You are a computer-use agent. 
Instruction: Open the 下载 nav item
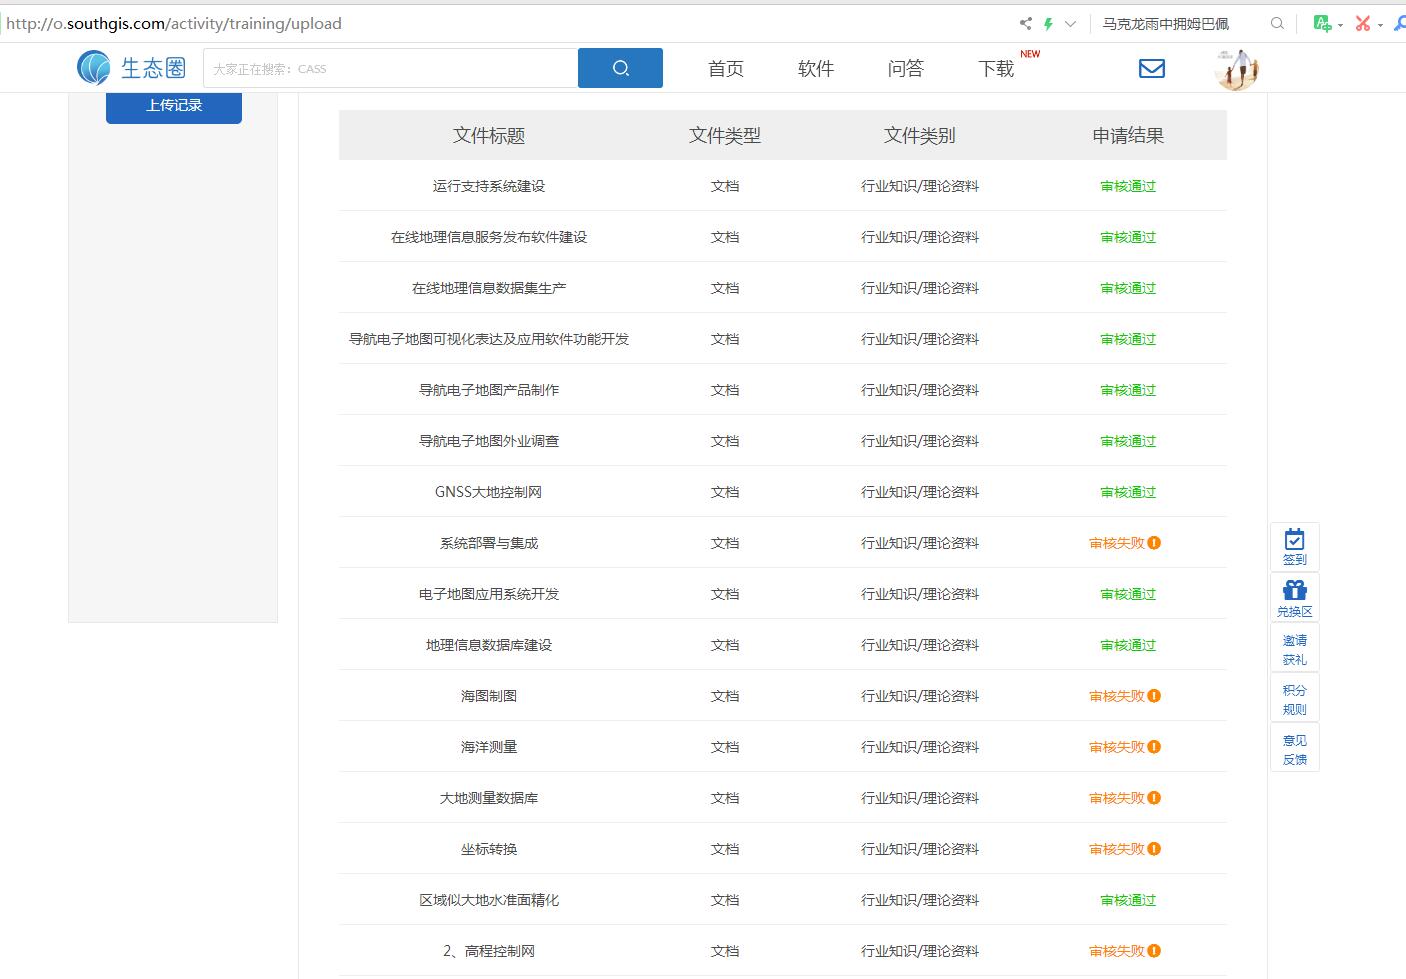[996, 68]
